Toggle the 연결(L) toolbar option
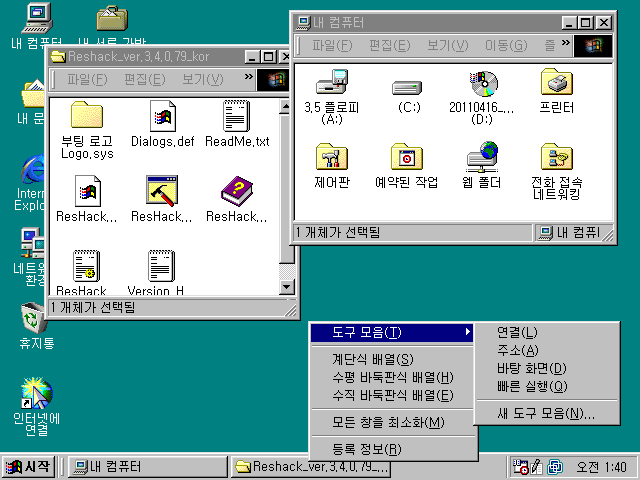This screenshot has width=640, height=480. tap(547, 332)
